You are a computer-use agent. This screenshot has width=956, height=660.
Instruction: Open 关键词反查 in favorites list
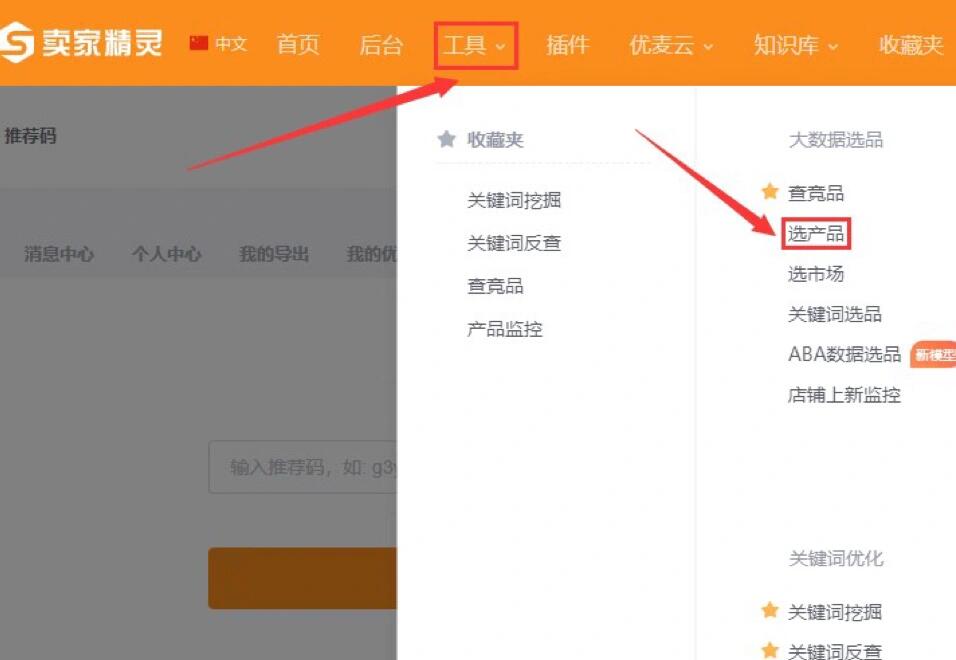point(514,243)
